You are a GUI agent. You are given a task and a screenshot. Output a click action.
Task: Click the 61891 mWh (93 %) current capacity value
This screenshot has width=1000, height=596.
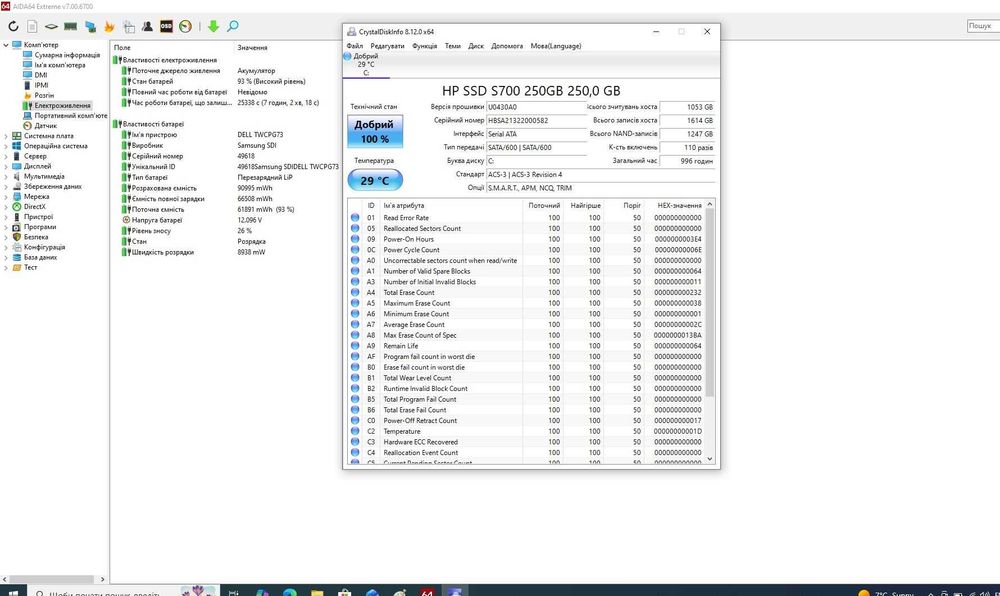point(266,209)
